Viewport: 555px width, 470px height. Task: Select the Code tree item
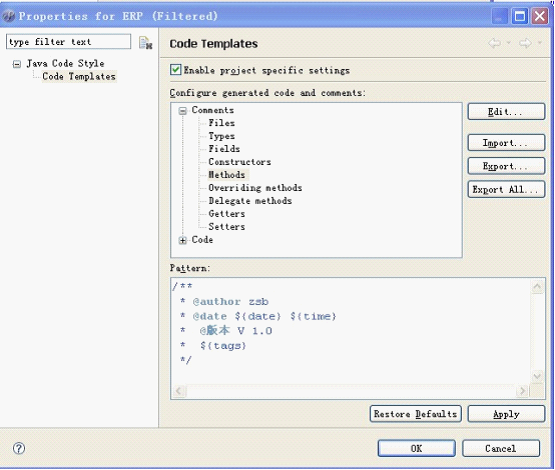pyautogui.click(x=202, y=240)
